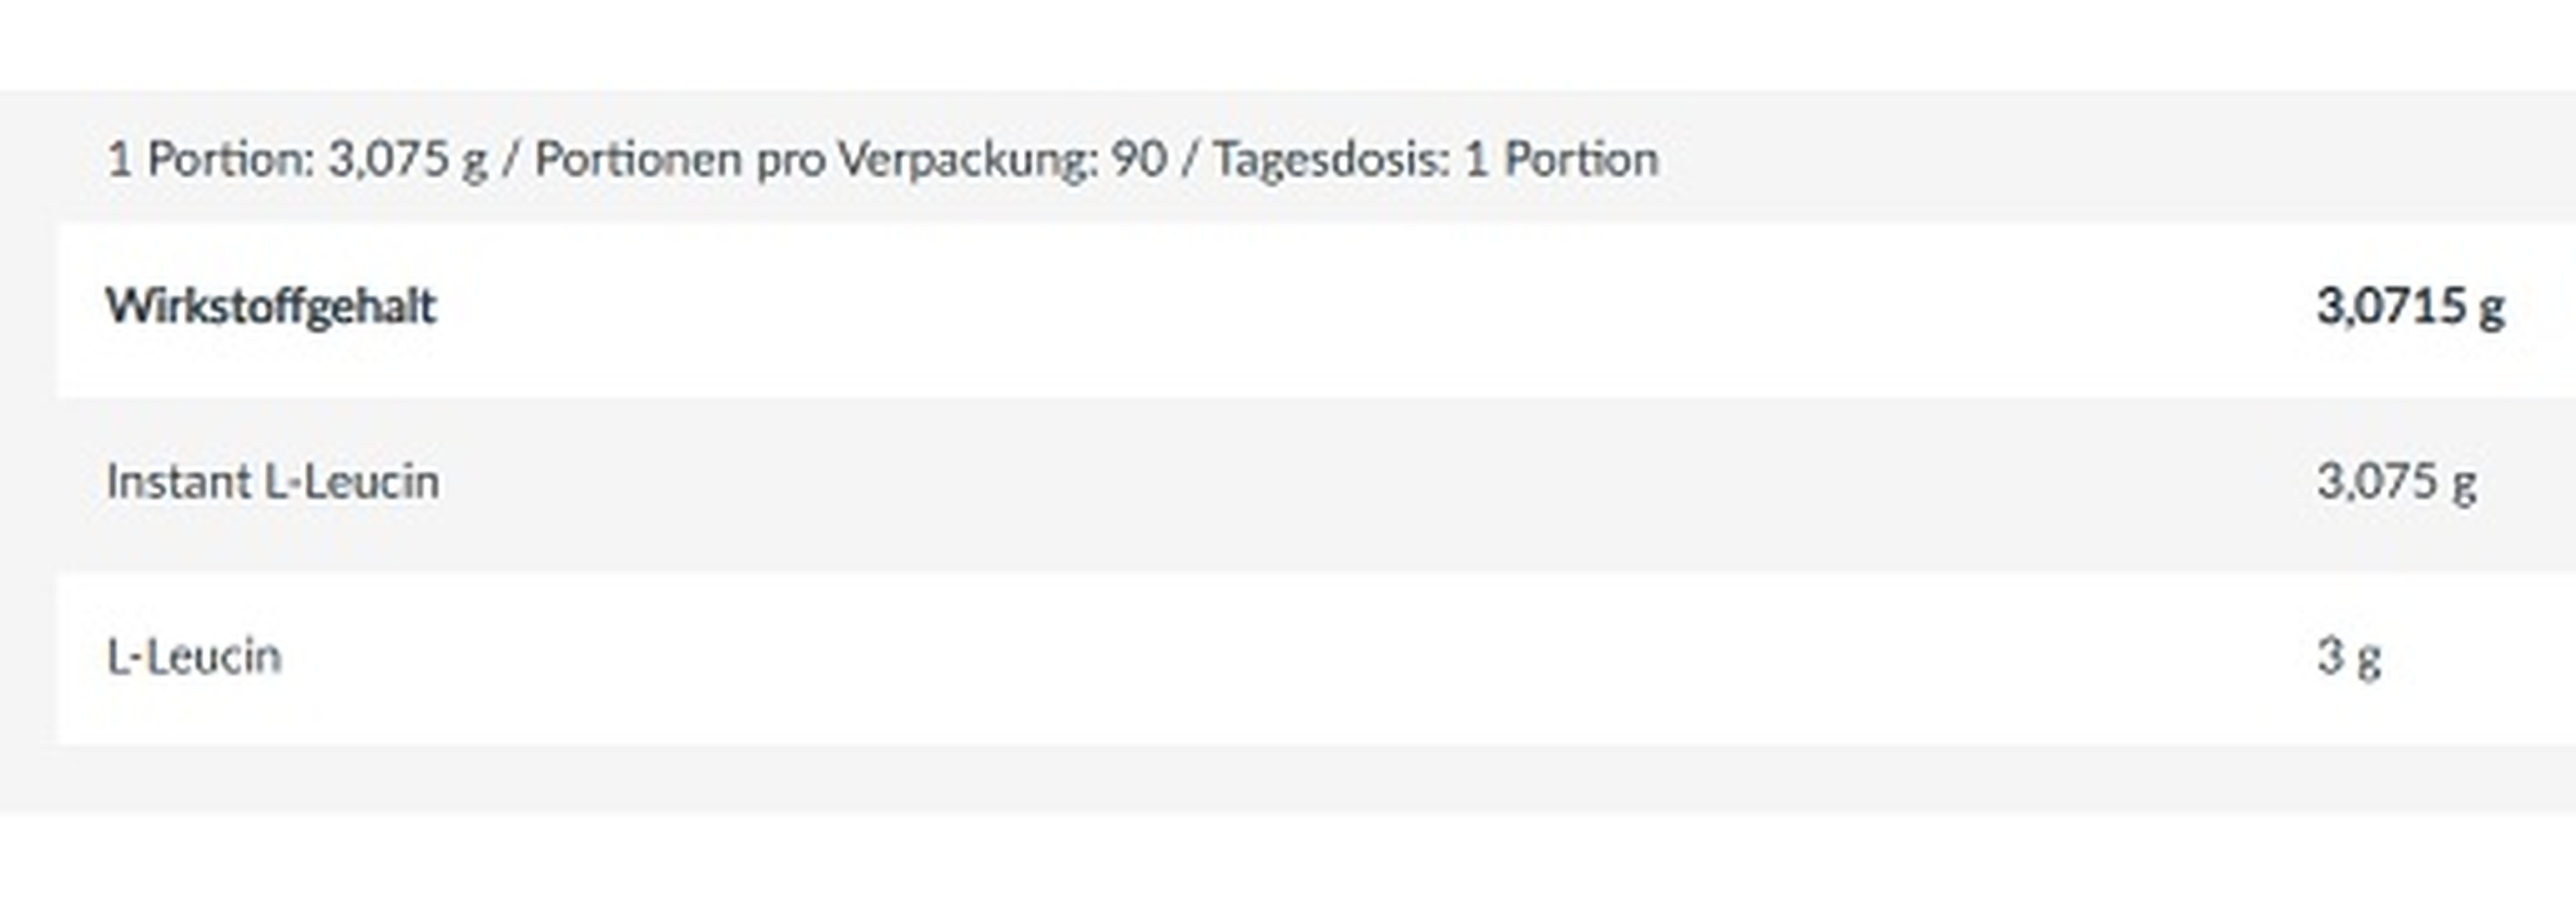Click "1 Portion:" at start of header line
2576x901 pixels.
(x=211, y=159)
